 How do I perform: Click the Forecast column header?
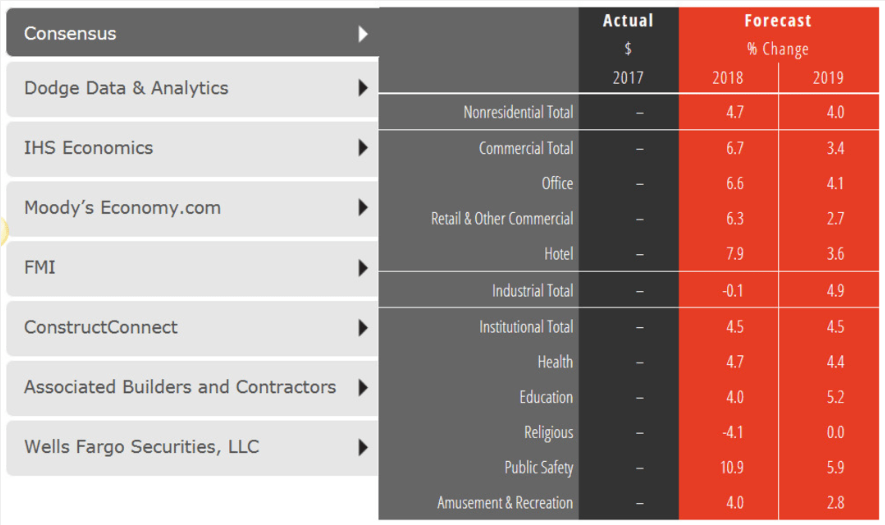[778, 20]
